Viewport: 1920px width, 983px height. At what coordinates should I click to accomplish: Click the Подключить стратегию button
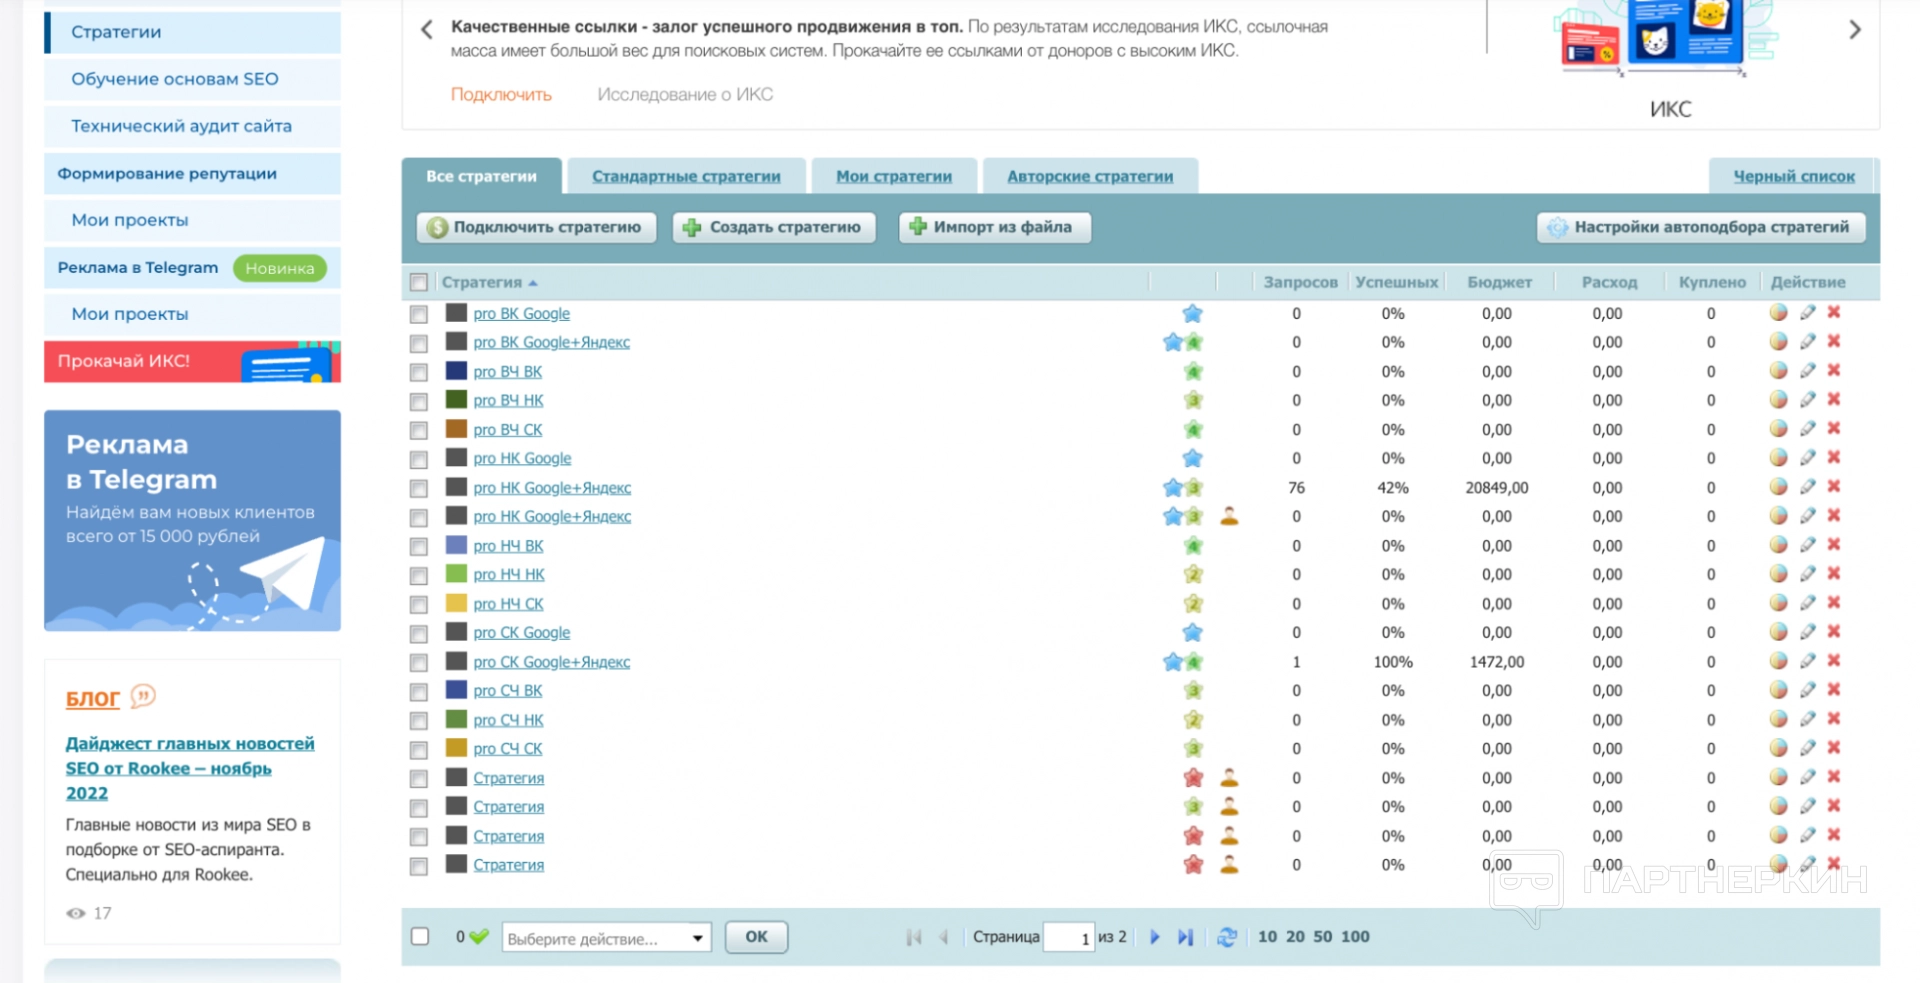pyautogui.click(x=536, y=227)
